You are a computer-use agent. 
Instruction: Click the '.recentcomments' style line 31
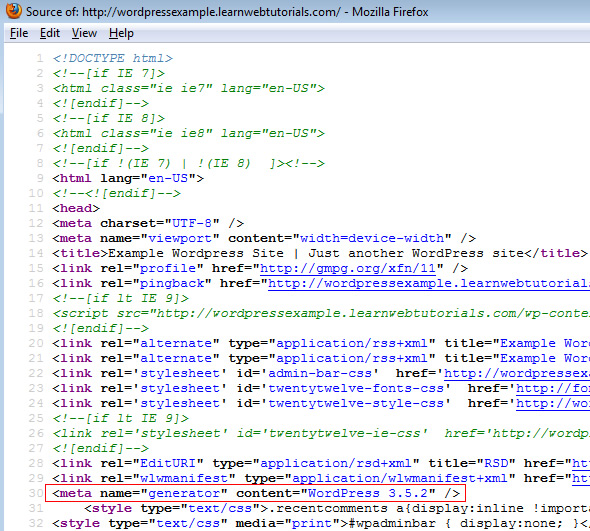337,508
